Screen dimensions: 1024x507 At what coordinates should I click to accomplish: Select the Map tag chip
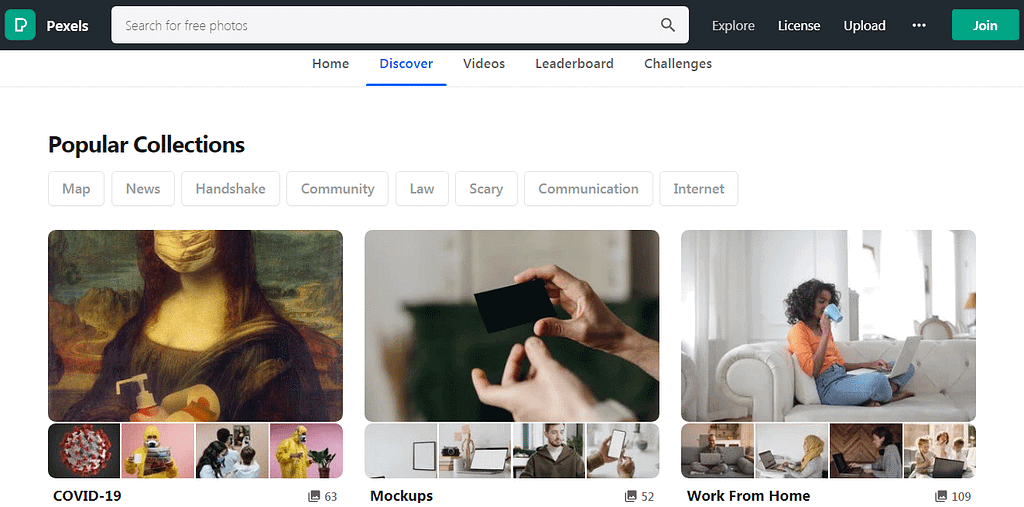click(x=76, y=189)
